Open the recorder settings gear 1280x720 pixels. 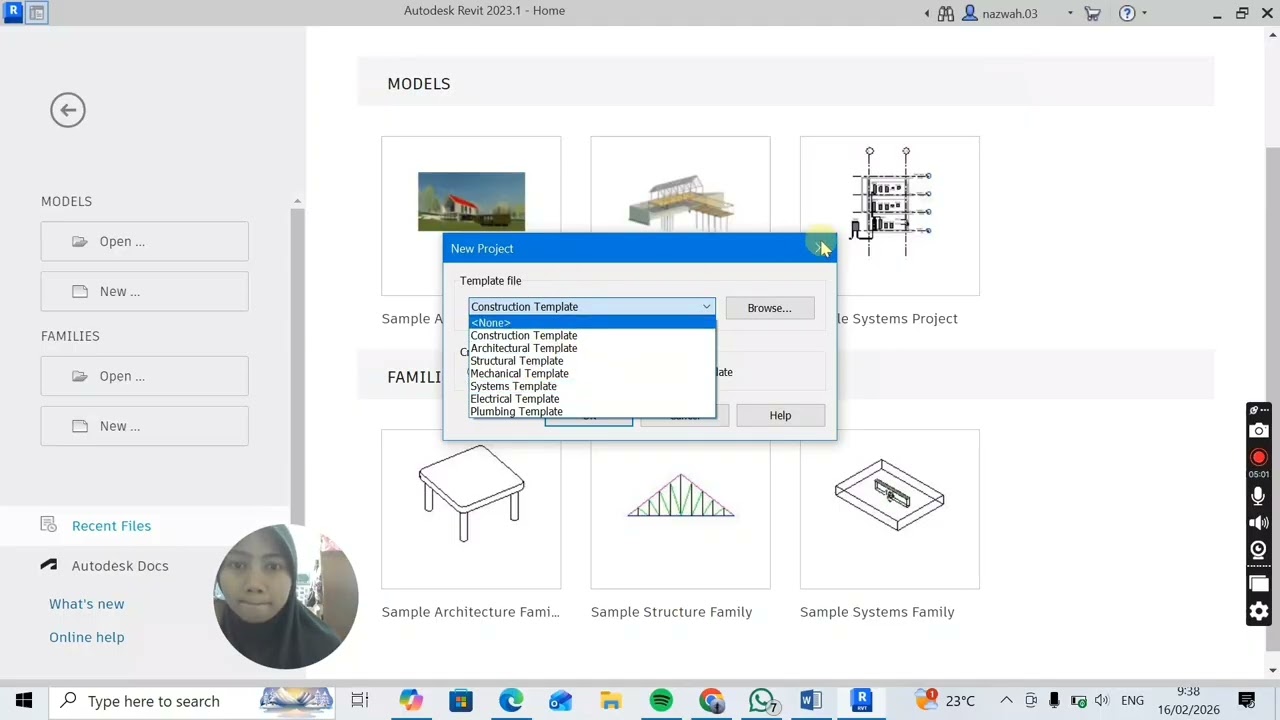[x=1259, y=611]
